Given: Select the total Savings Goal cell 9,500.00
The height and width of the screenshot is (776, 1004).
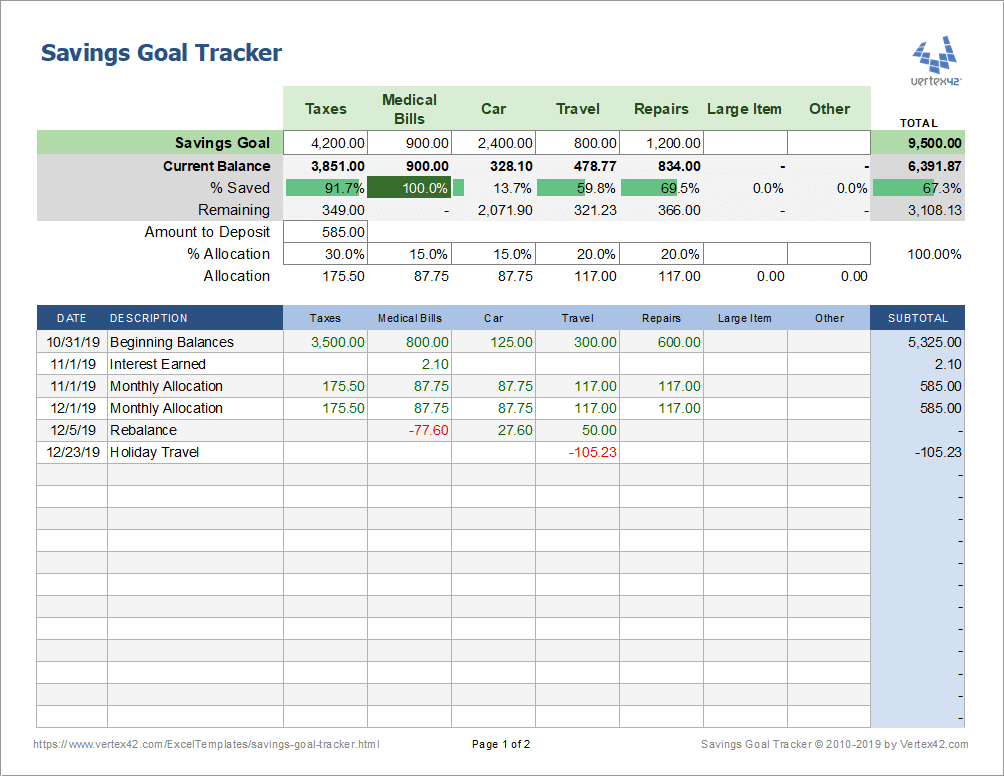Looking at the screenshot, I should pyautogui.click(x=917, y=143).
